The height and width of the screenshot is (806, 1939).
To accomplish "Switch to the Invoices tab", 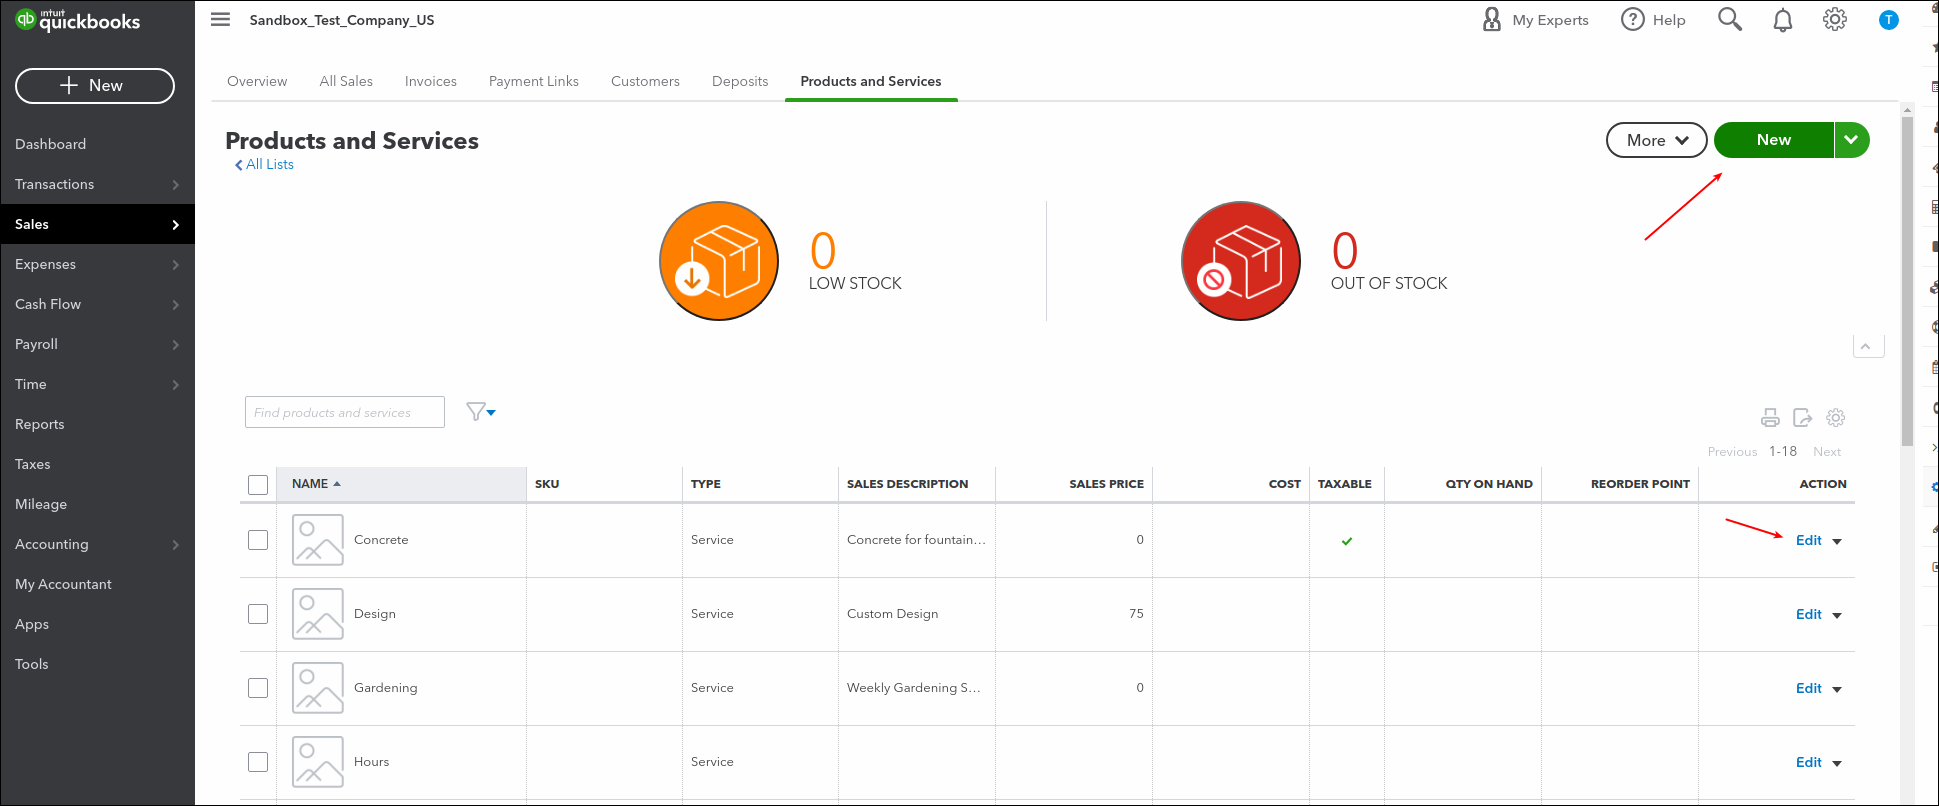I will (431, 81).
